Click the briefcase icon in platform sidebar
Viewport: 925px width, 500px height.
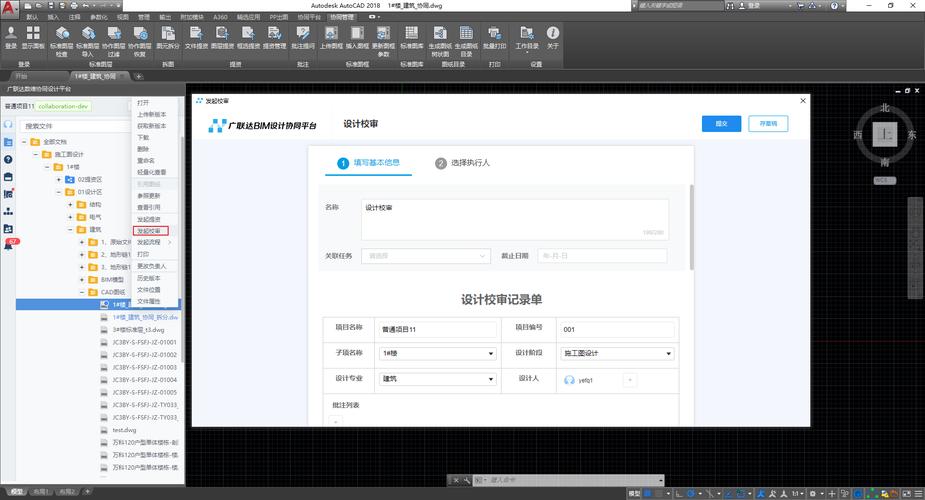(8, 177)
